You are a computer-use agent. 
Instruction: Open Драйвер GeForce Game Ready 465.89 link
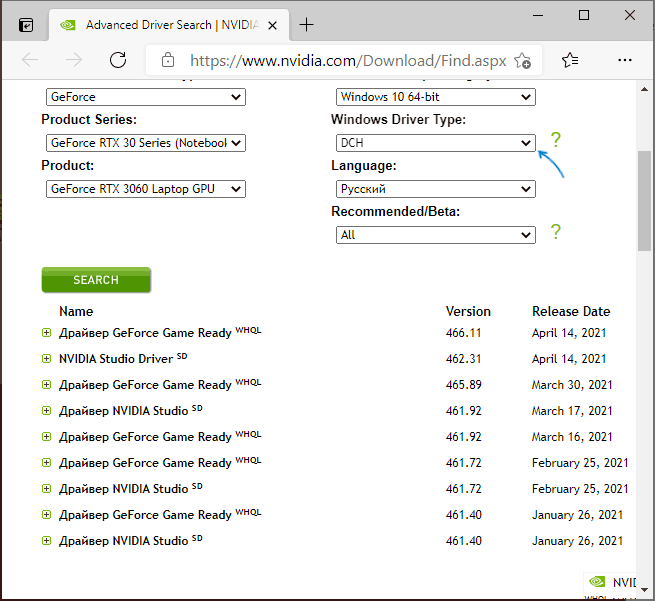tap(145, 385)
